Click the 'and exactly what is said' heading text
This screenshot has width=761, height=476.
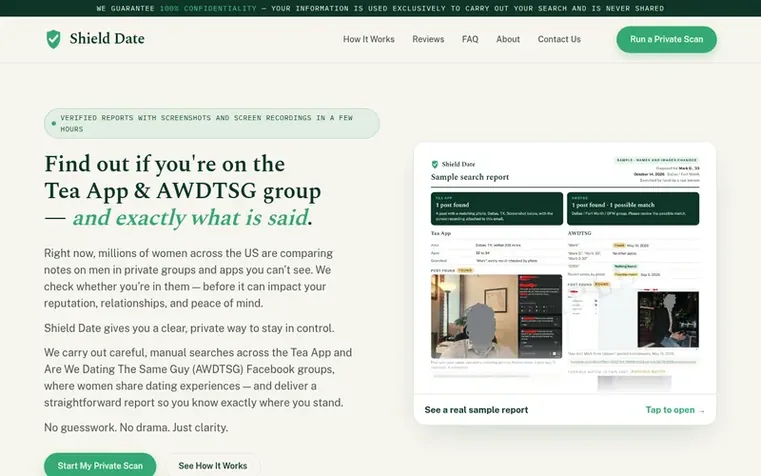point(190,217)
